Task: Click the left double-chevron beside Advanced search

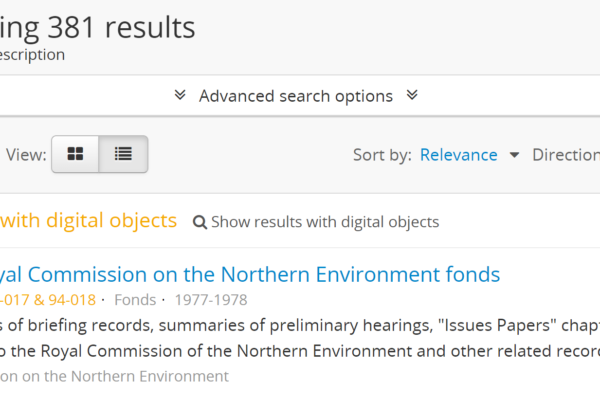Action: pos(180,96)
